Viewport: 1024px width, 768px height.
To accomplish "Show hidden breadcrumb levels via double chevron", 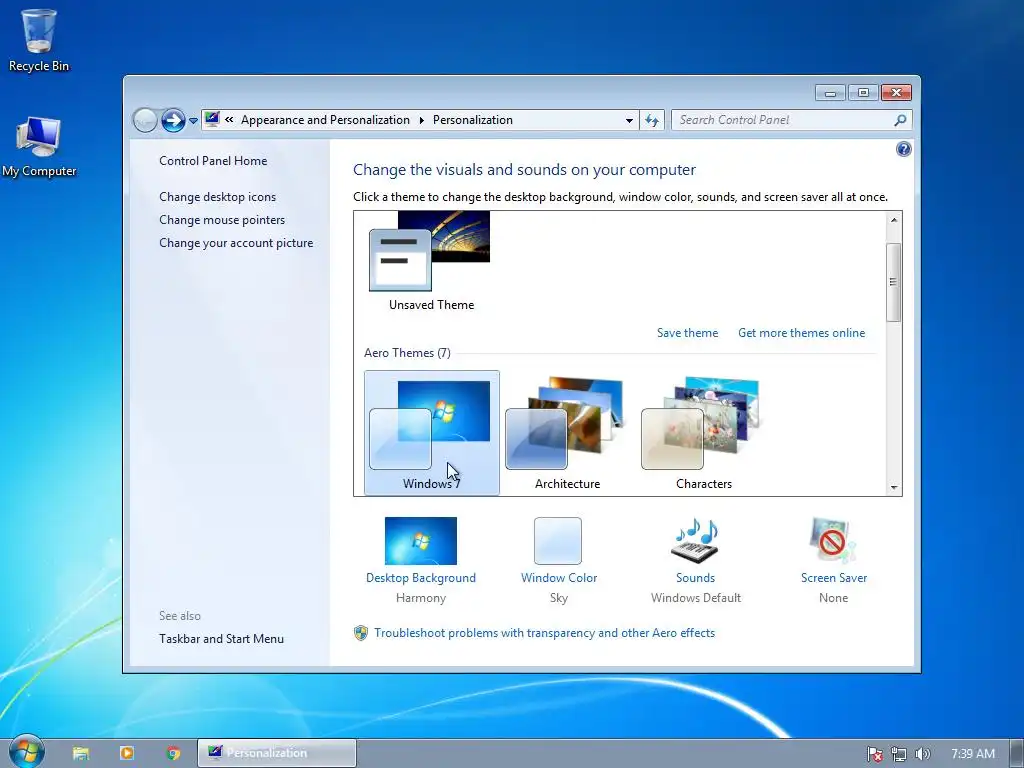I will coord(229,120).
